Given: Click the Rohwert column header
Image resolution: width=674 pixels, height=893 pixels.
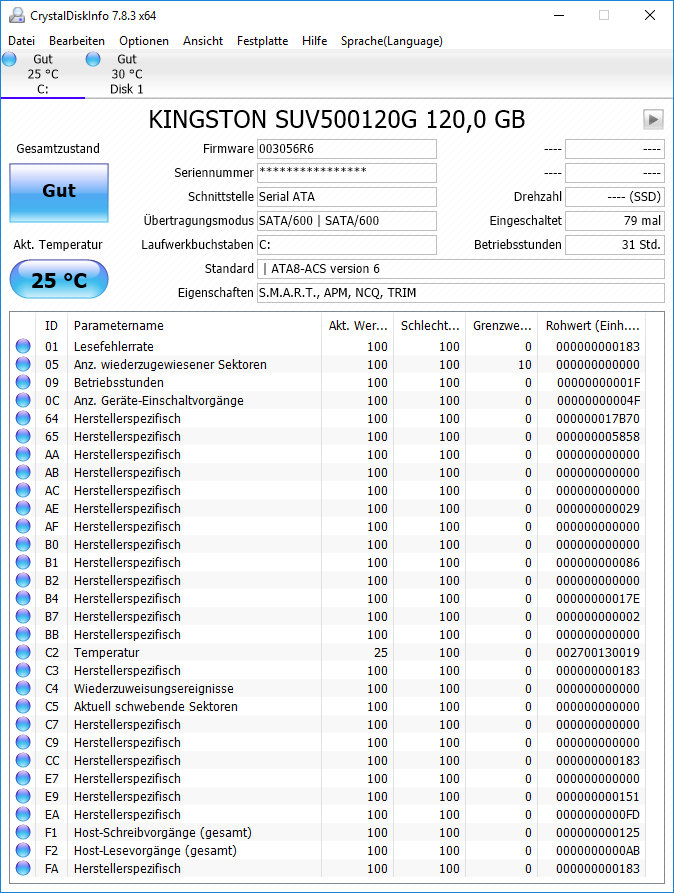Looking at the screenshot, I should [591, 326].
